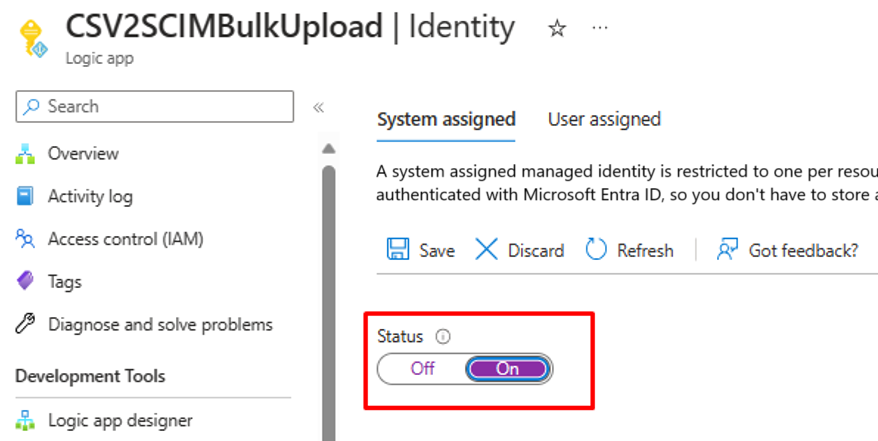Switch to the User assigned tab
Image resolution: width=878 pixels, height=441 pixels.
click(x=604, y=119)
